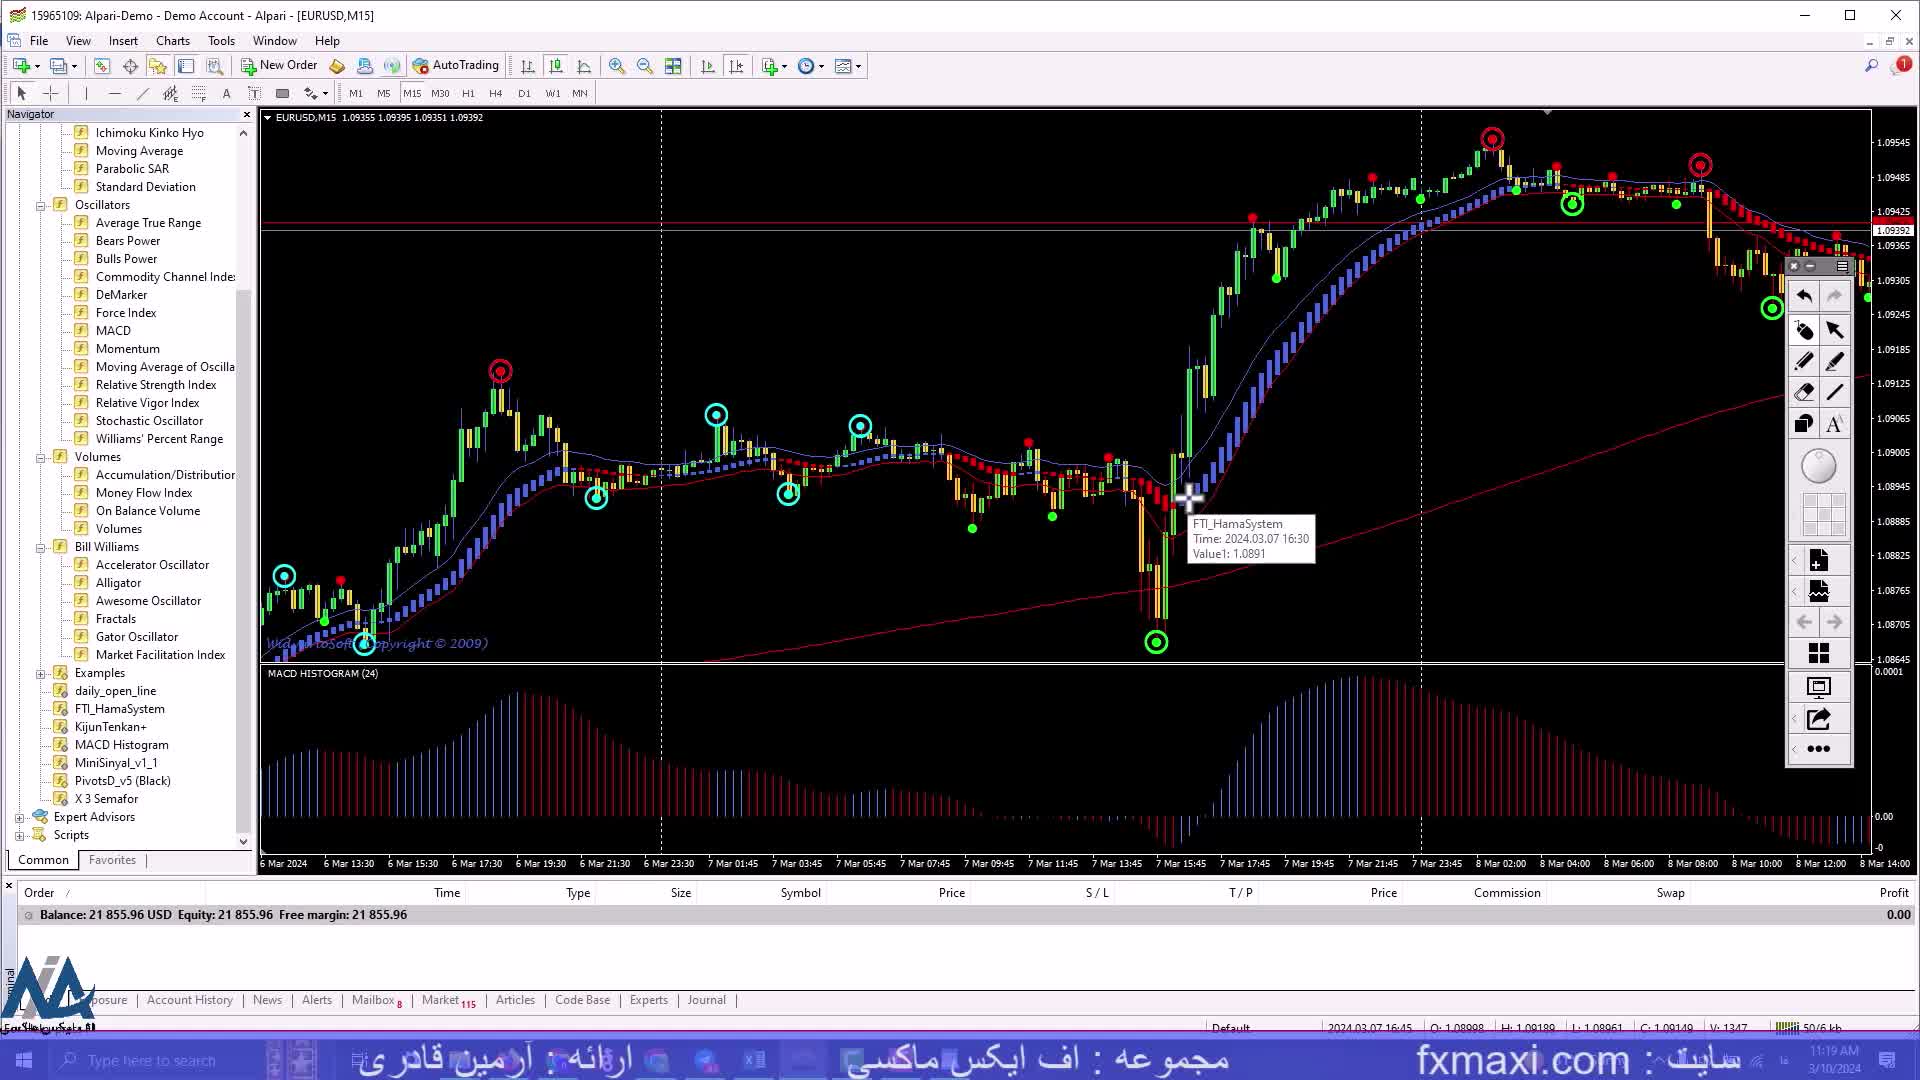Switch to the Account History tab
Viewport: 1920px width, 1080px height.
189,1000
